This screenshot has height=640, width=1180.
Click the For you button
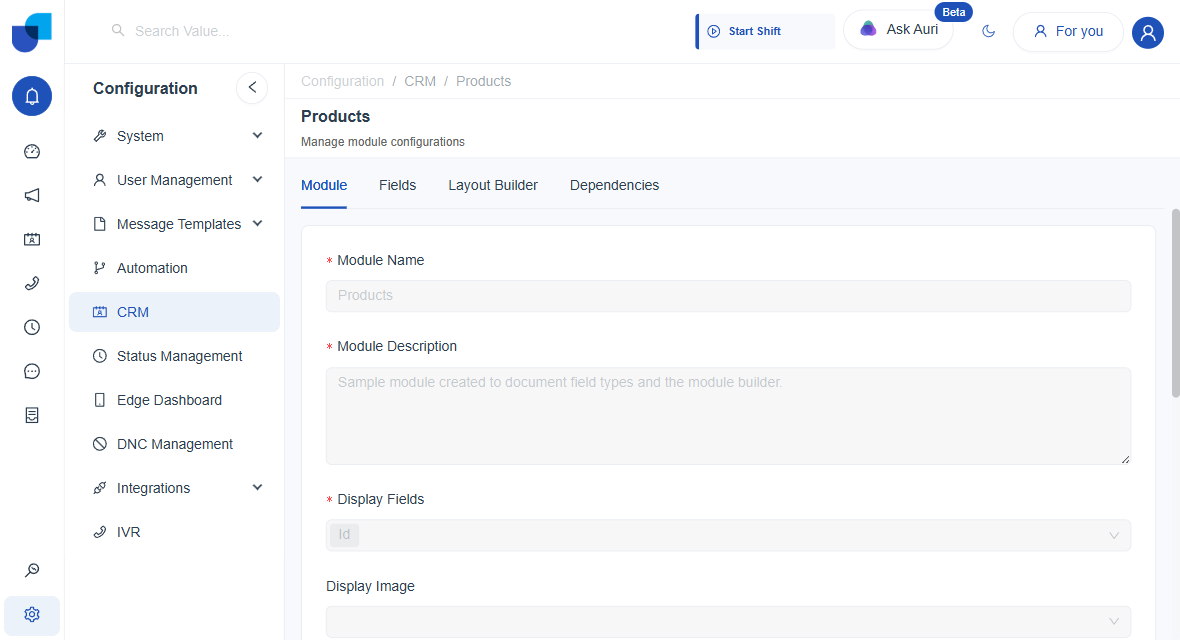tap(1068, 32)
